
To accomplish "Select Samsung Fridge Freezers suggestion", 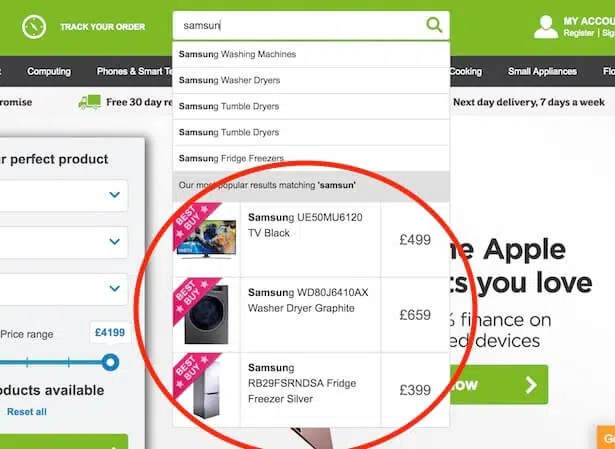I will coord(311,158).
